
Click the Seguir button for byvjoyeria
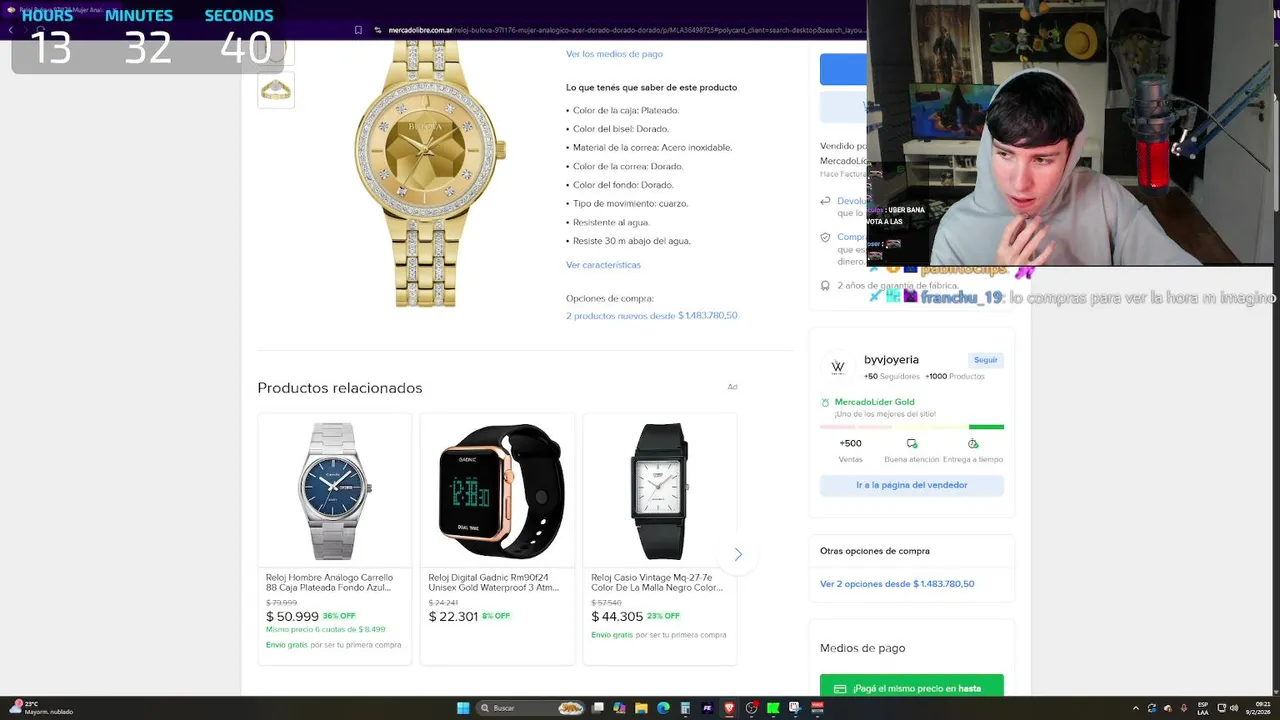[986, 360]
